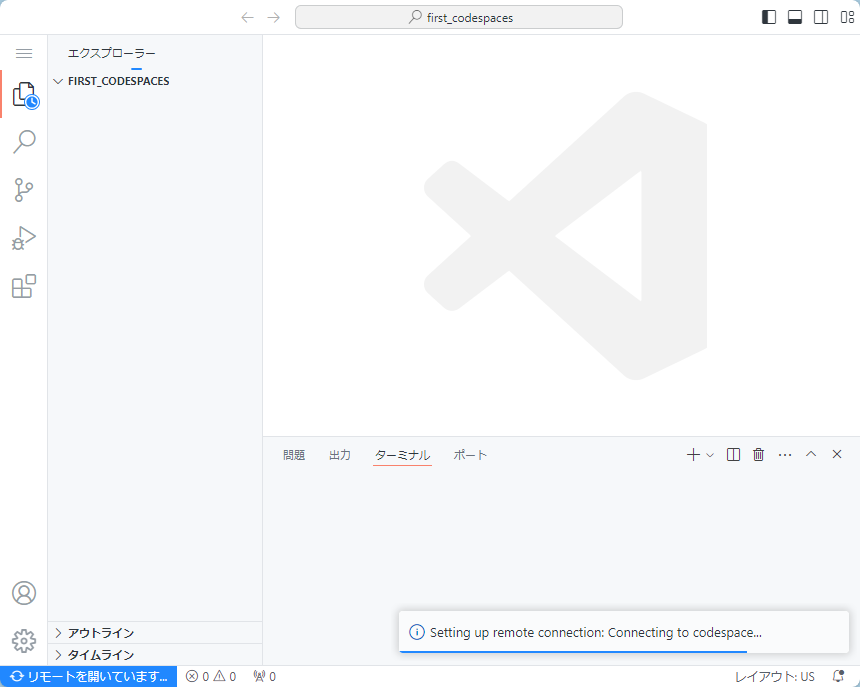
Task: Go forward with the right arrow
Action: 274,18
